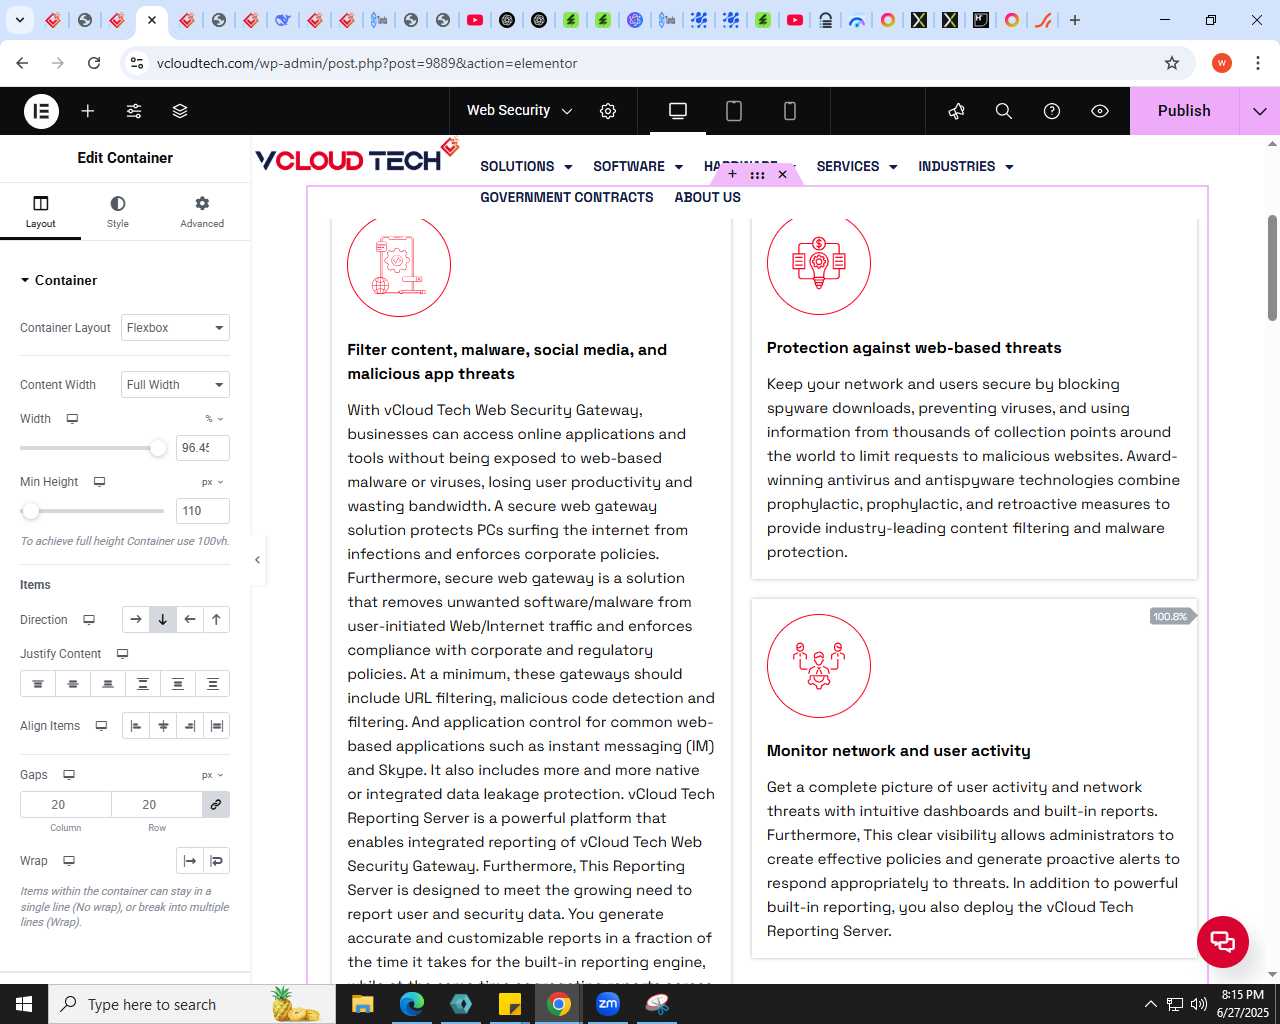Open page settings gear in top bar
The height and width of the screenshot is (1024, 1280).
(608, 111)
